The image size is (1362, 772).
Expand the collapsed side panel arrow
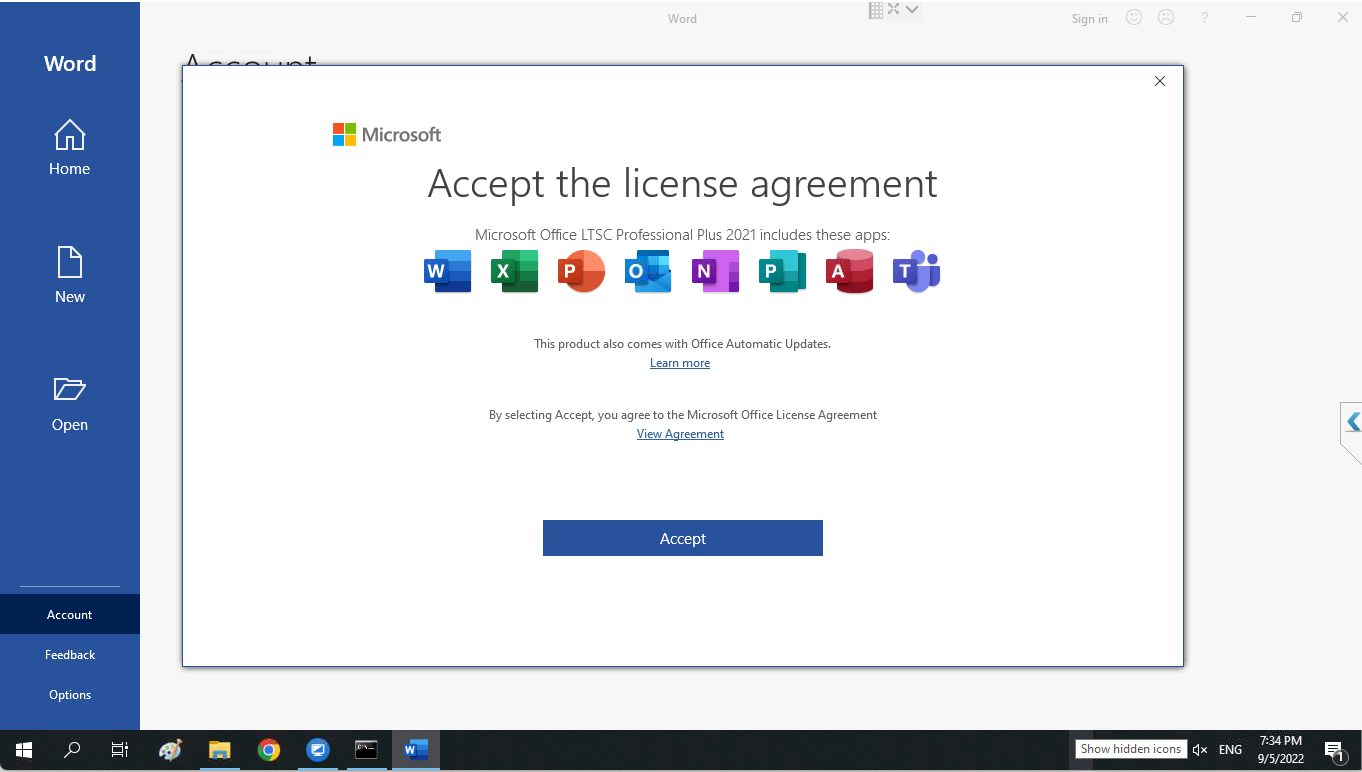tap(1353, 422)
